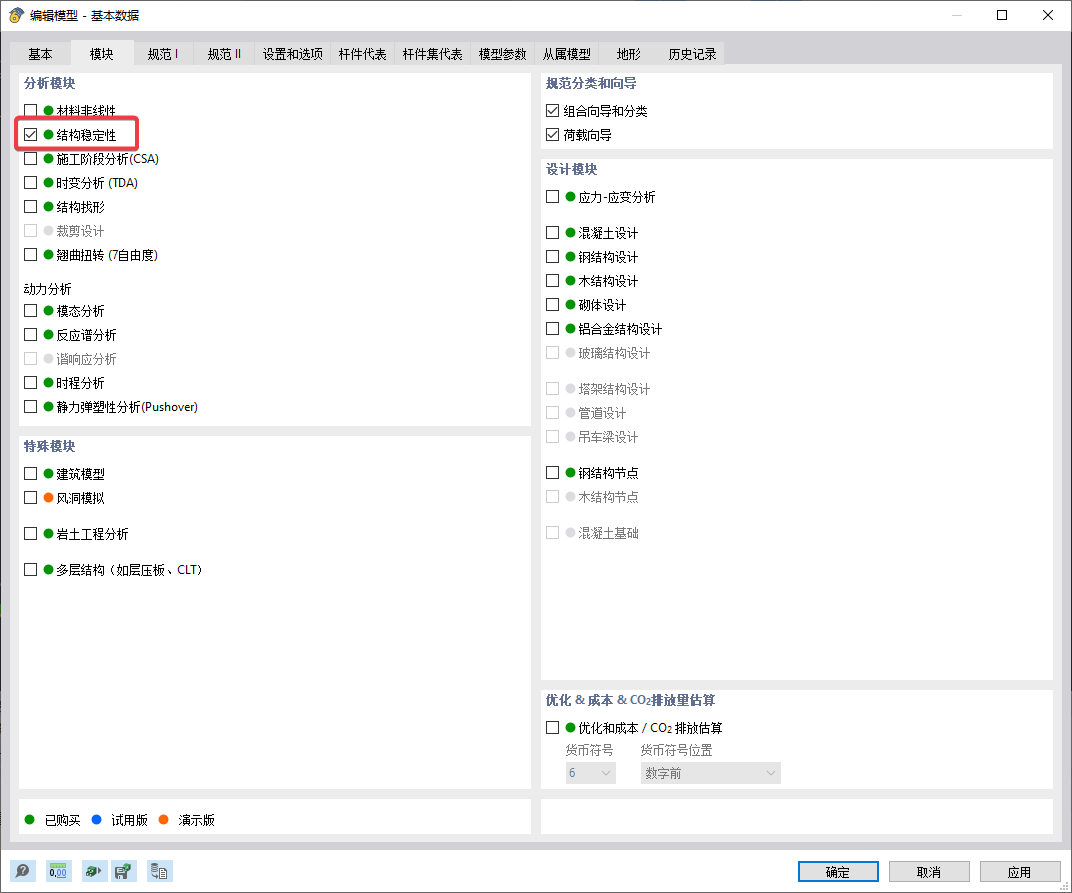Click the save as default floppy icon

click(124, 871)
